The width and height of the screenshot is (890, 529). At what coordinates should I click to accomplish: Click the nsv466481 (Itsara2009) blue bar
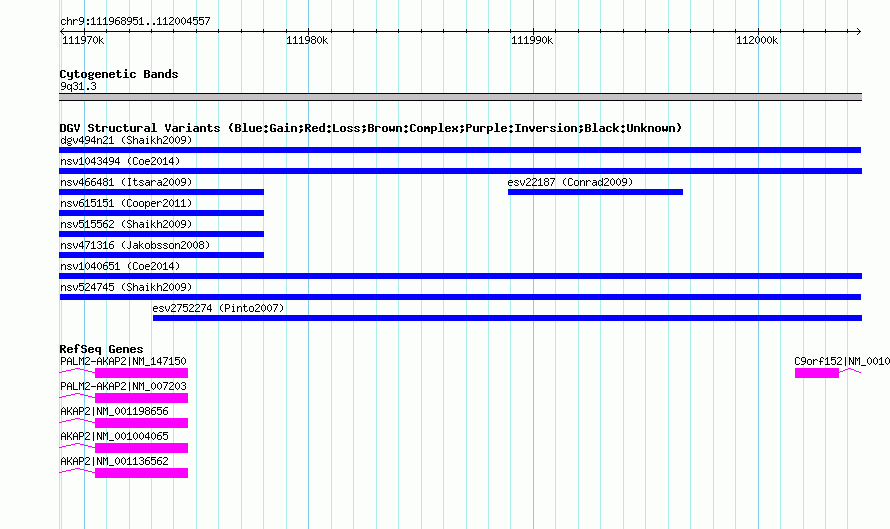pyautogui.click(x=161, y=192)
